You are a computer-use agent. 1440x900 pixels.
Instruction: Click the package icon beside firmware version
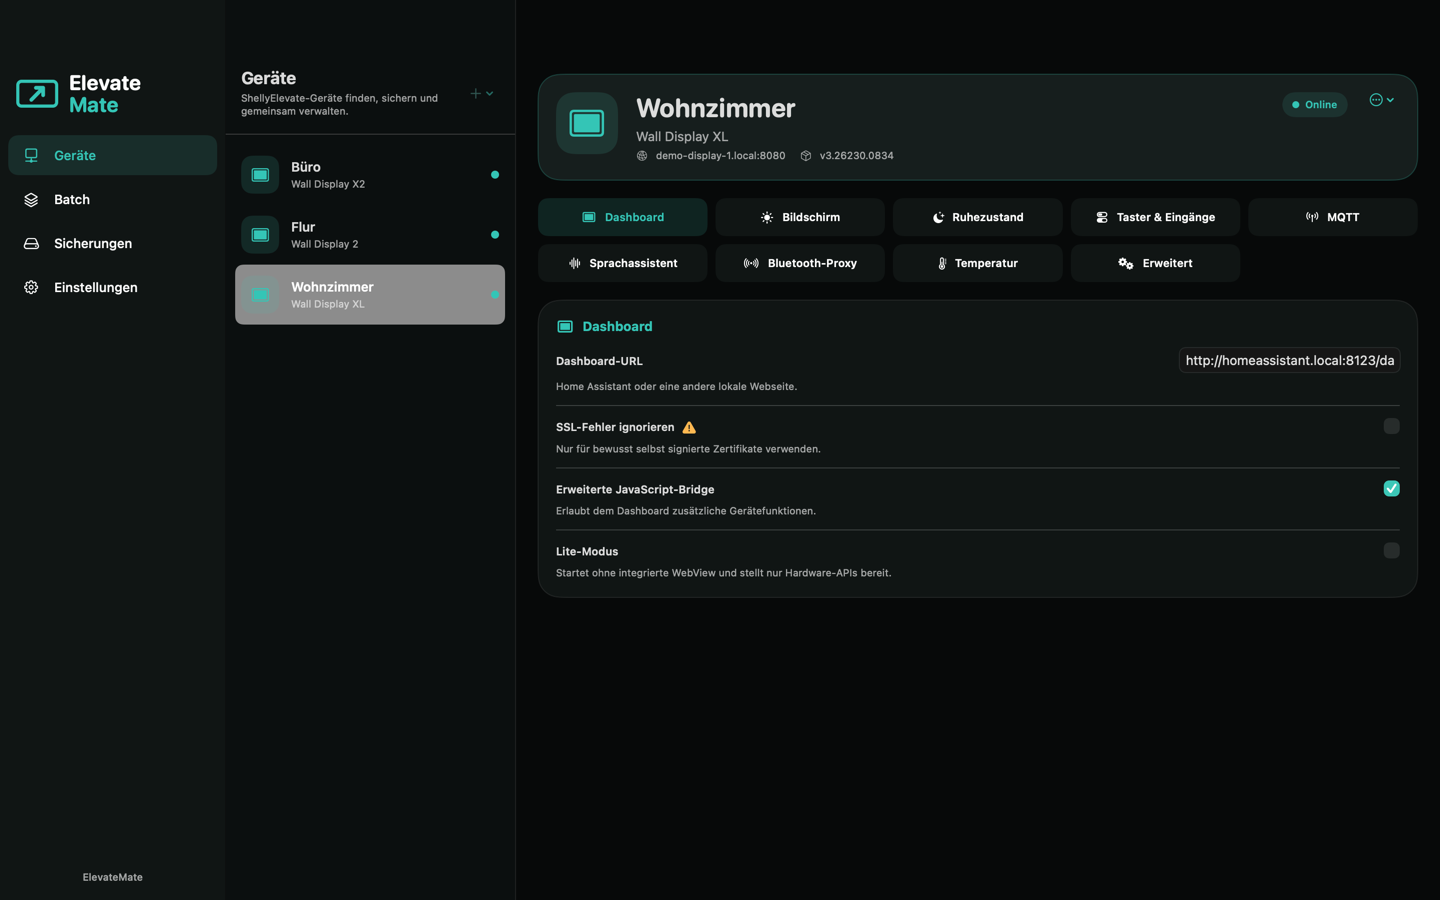806,156
